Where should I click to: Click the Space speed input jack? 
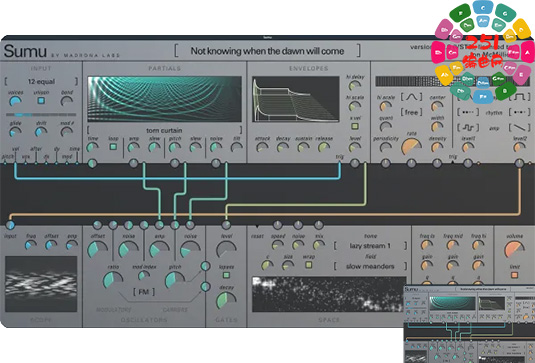click(x=278, y=225)
